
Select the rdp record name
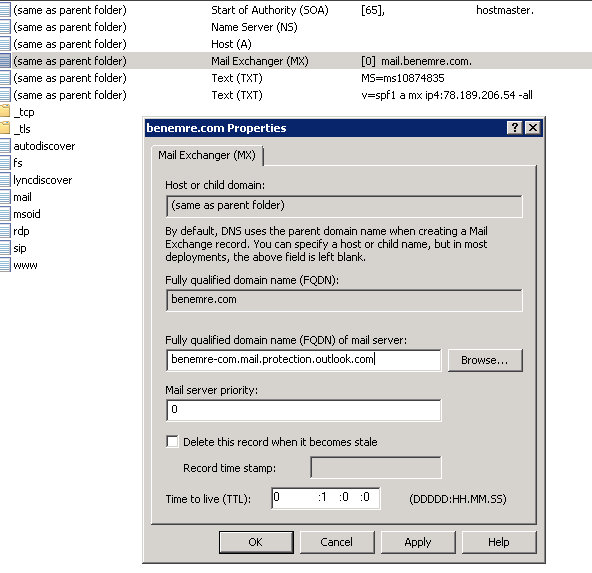pyautogui.click(x=21, y=231)
